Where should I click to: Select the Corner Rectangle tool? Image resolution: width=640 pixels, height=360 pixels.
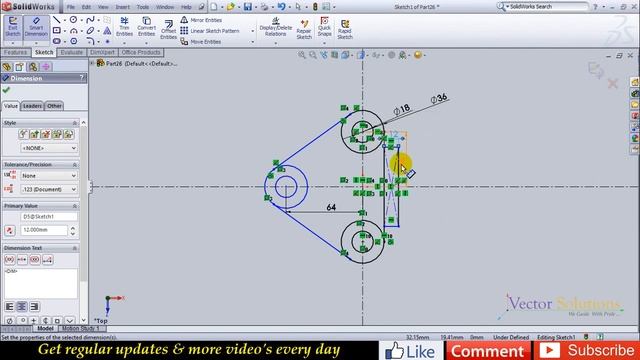57,31
